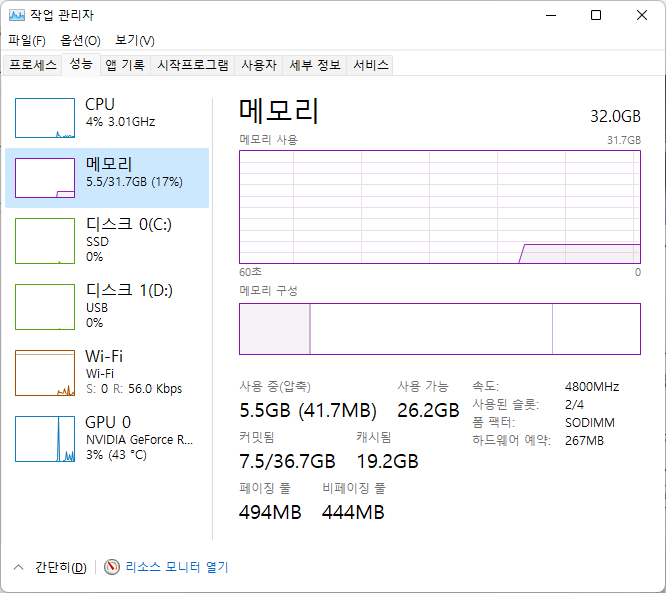
Task: Click the 메모리 구성 composition bar
Action: [439, 329]
